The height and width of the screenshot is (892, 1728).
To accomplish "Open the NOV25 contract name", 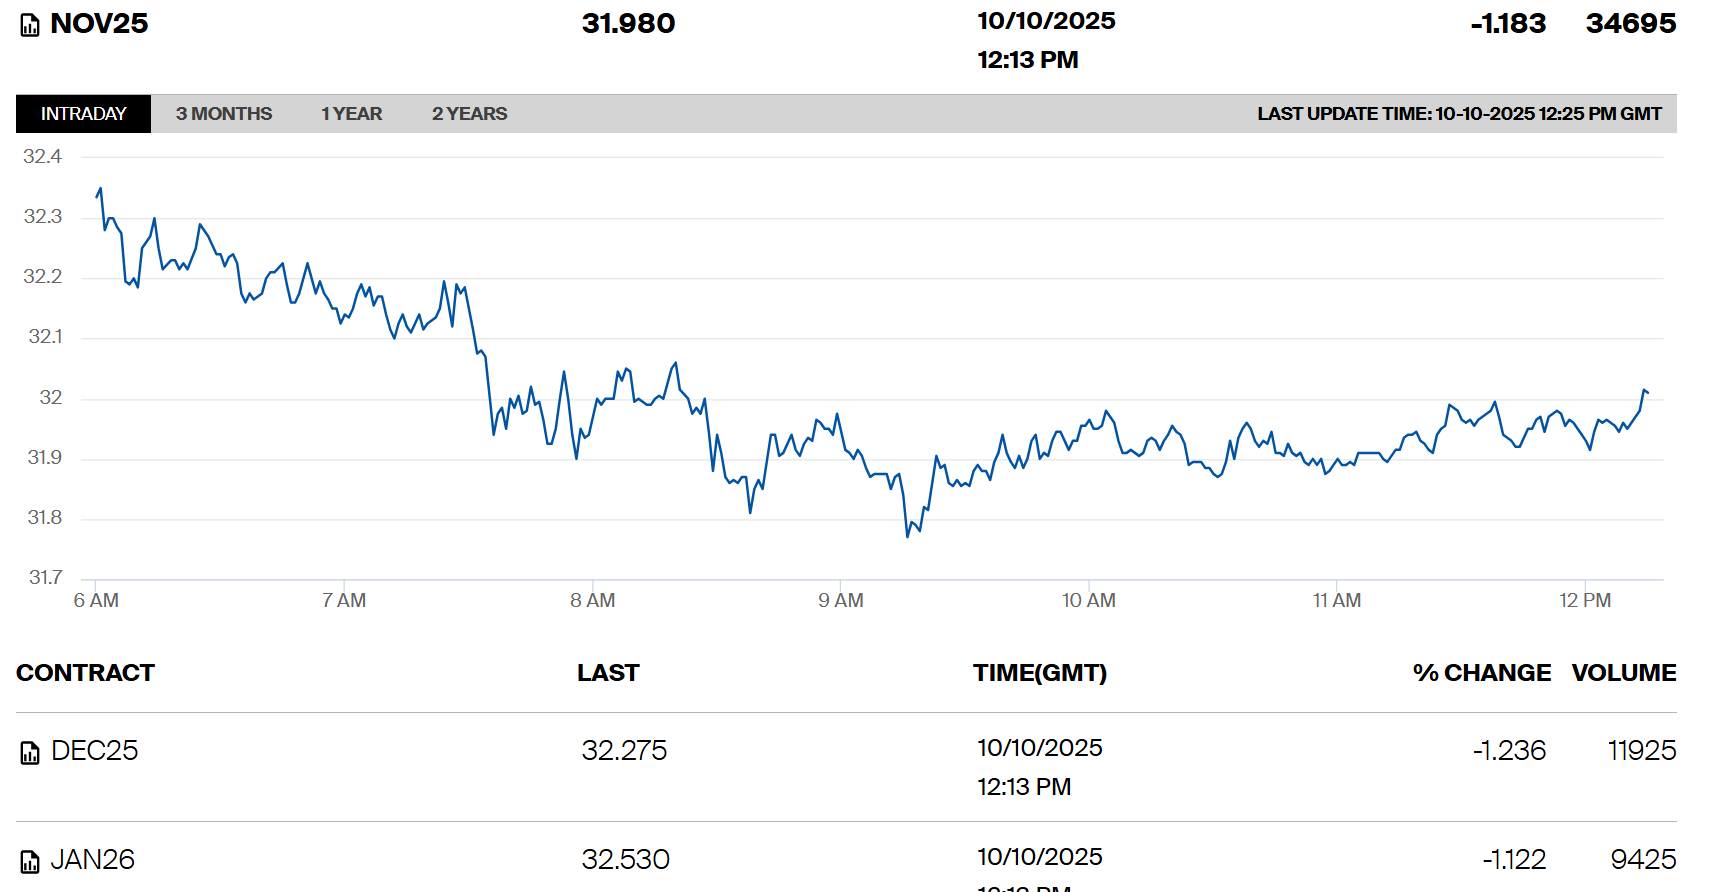I will click(99, 24).
